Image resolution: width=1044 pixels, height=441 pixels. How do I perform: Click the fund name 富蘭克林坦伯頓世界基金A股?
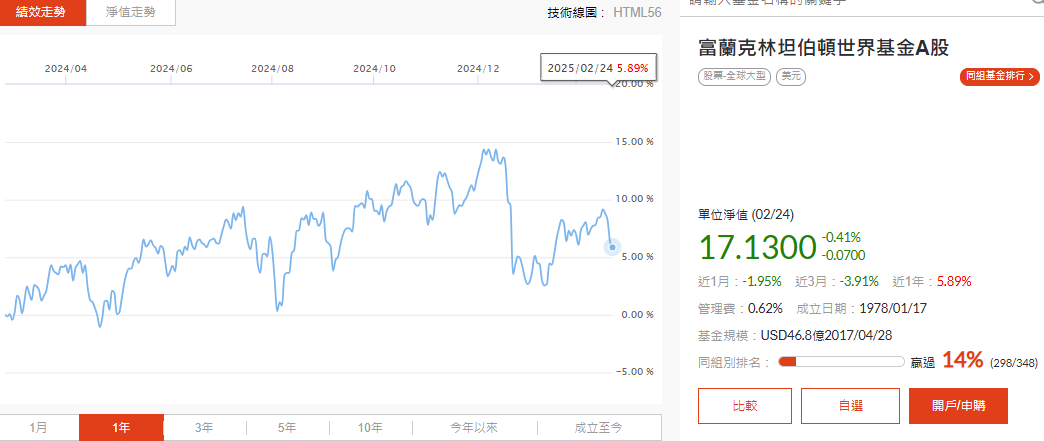click(x=823, y=47)
